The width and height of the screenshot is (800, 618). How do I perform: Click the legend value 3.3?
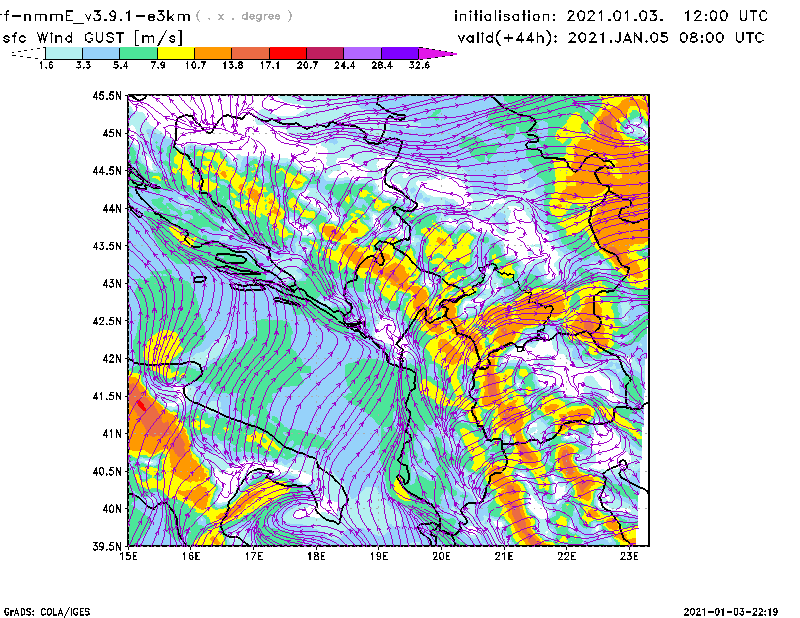pyautogui.click(x=83, y=65)
